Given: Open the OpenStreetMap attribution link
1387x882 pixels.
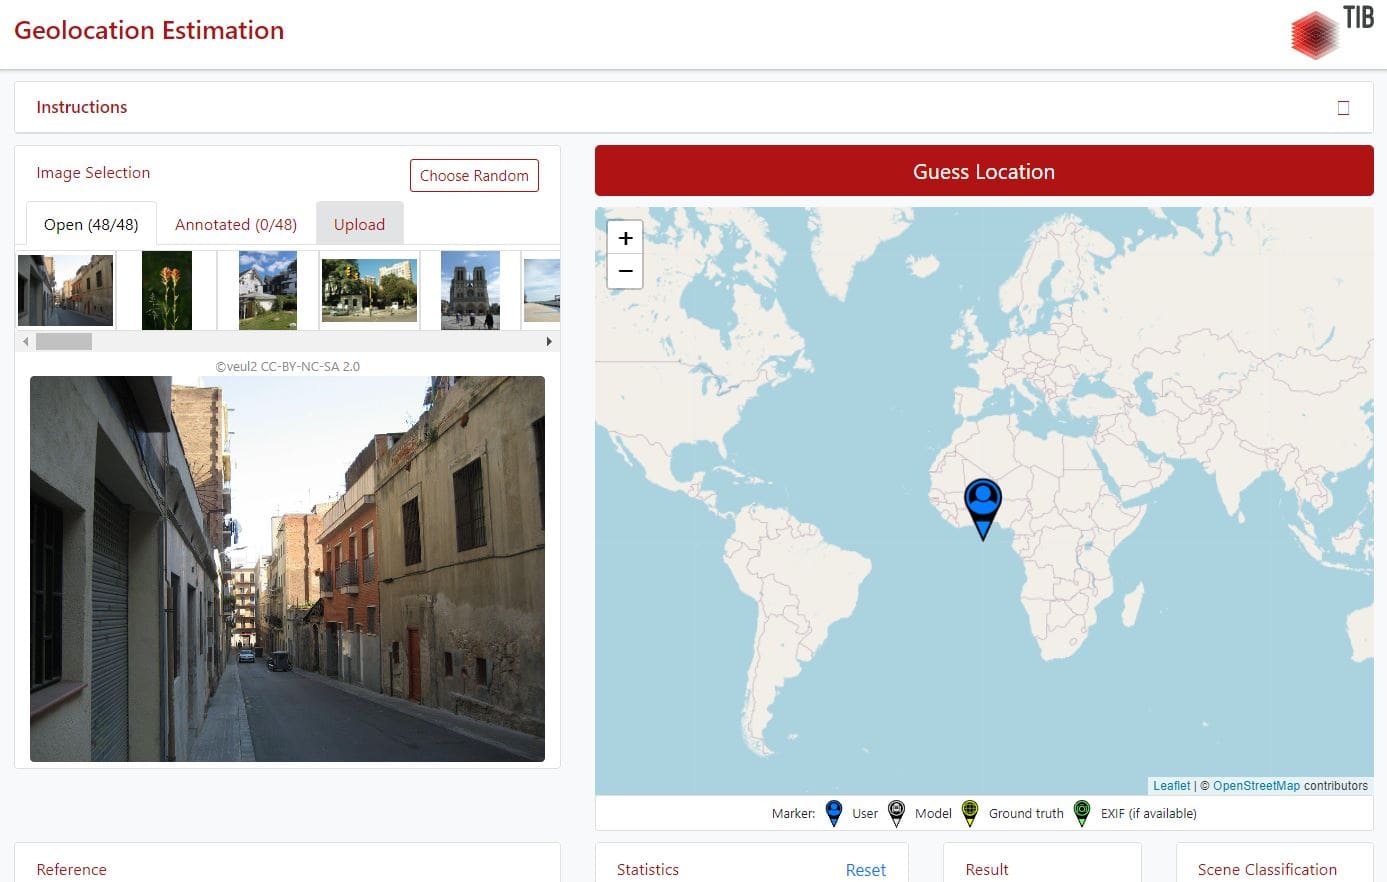Looking at the screenshot, I should [1256, 786].
